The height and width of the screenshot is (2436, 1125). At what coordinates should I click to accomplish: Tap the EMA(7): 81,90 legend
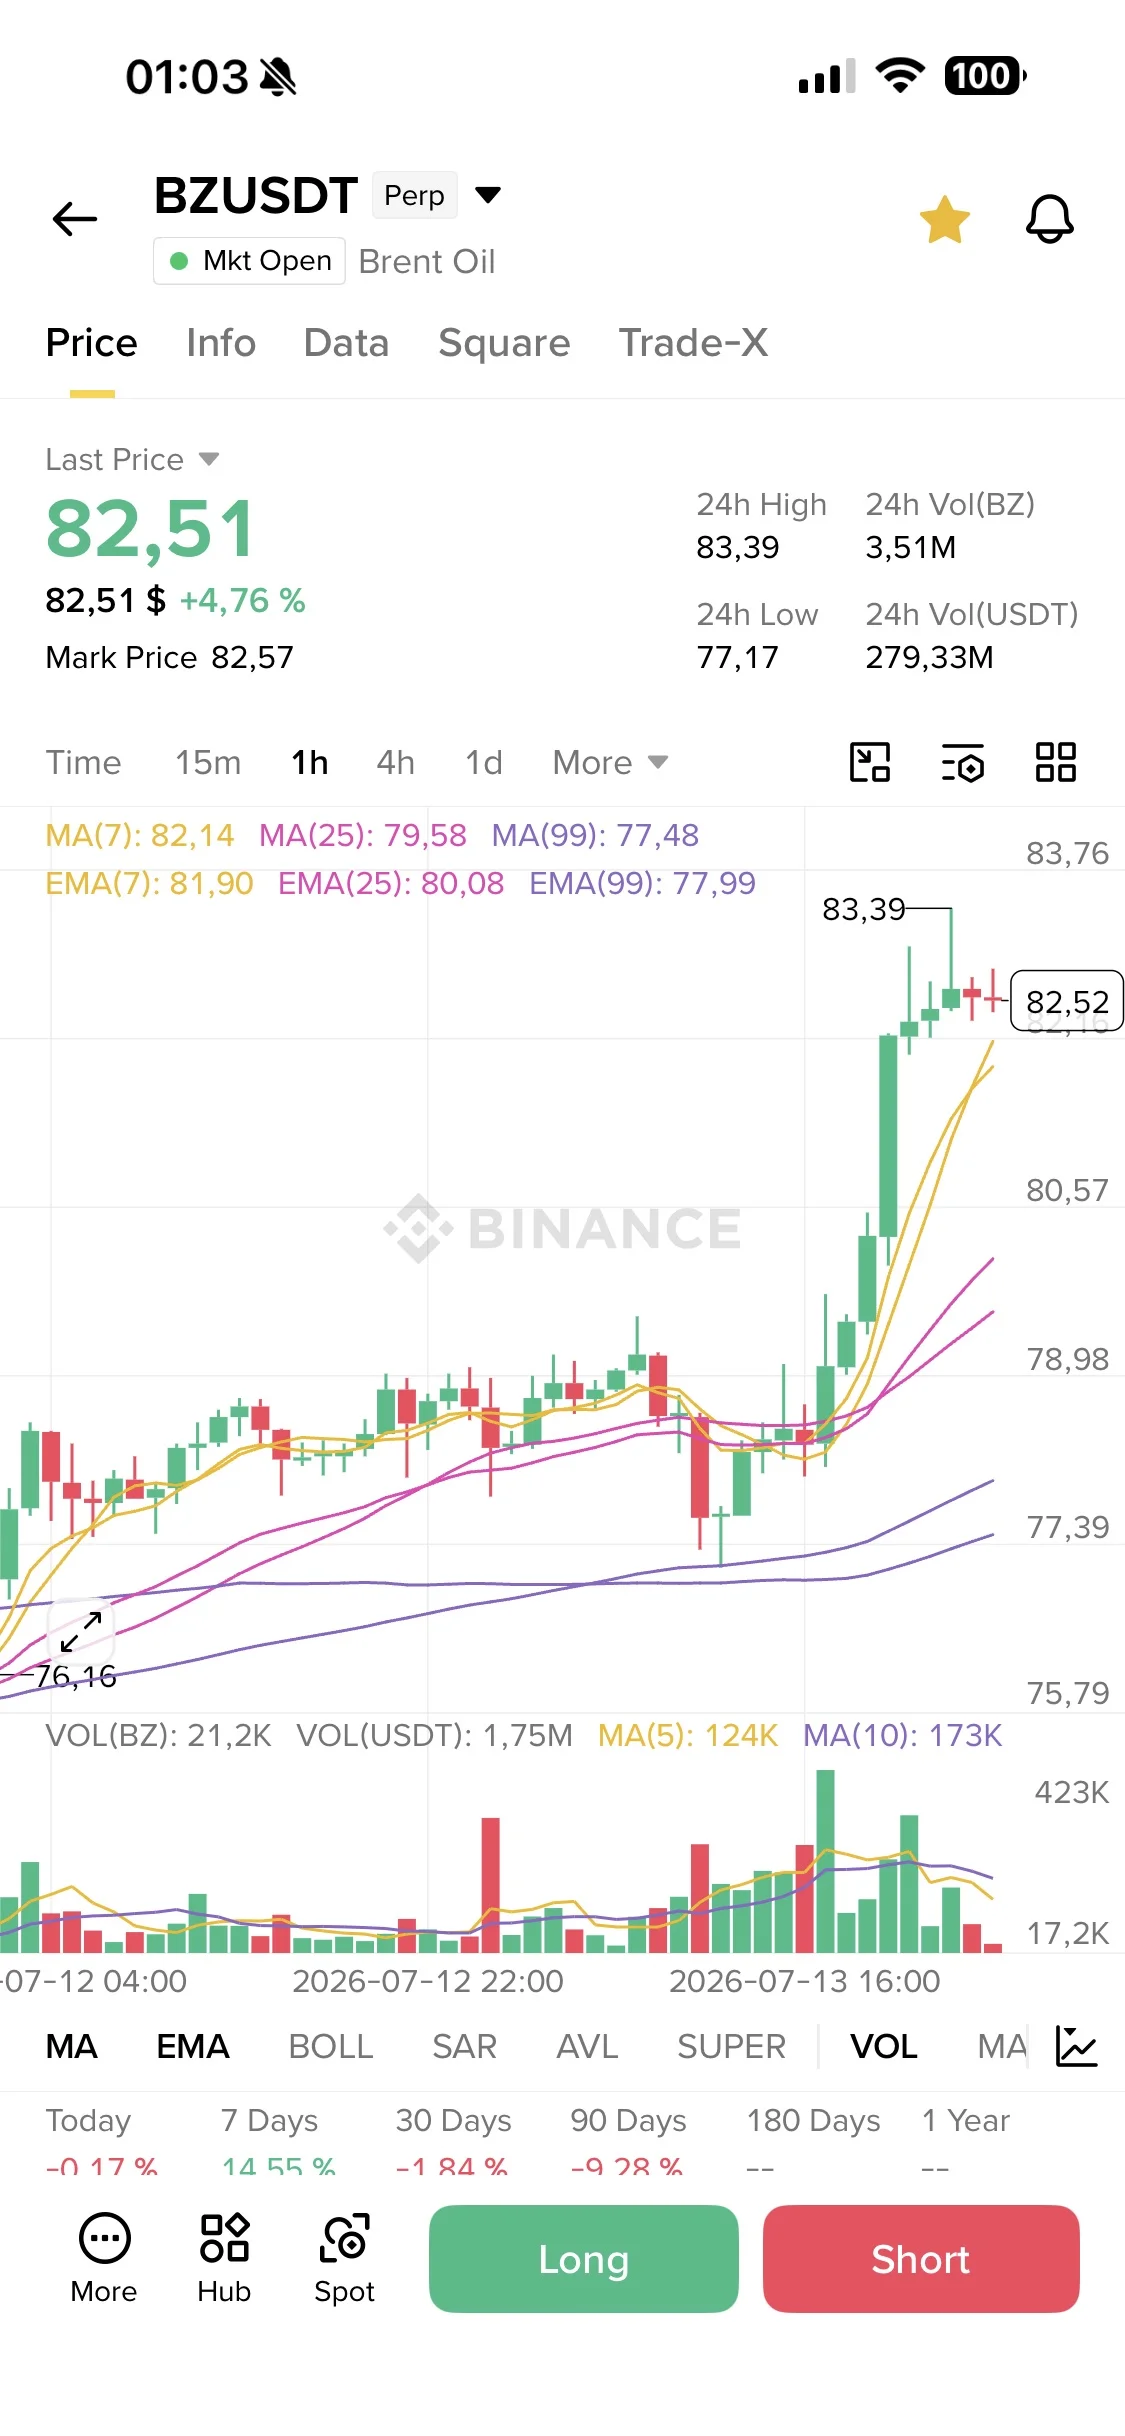[x=150, y=883]
